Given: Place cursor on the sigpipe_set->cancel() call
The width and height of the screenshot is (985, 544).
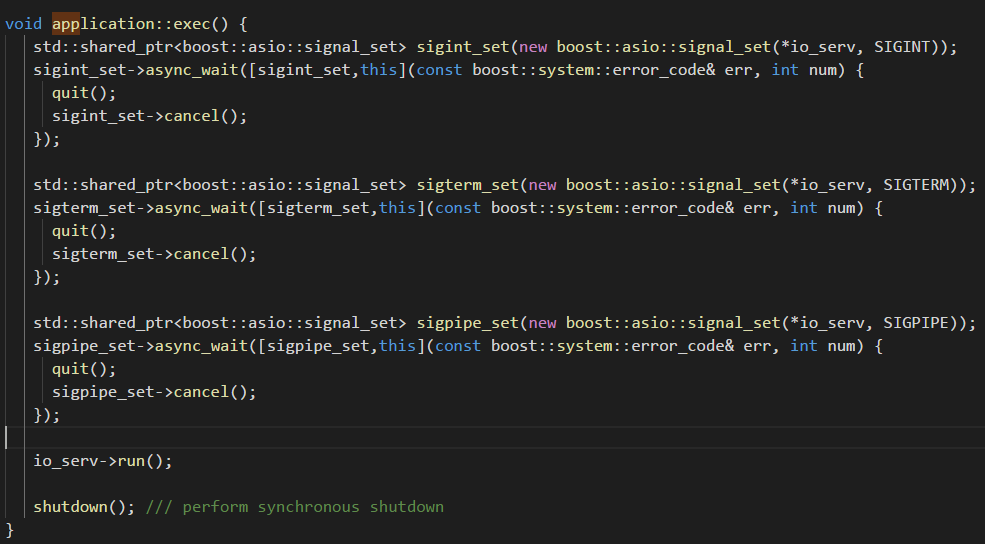Looking at the screenshot, I should click(x=154, y=392).
